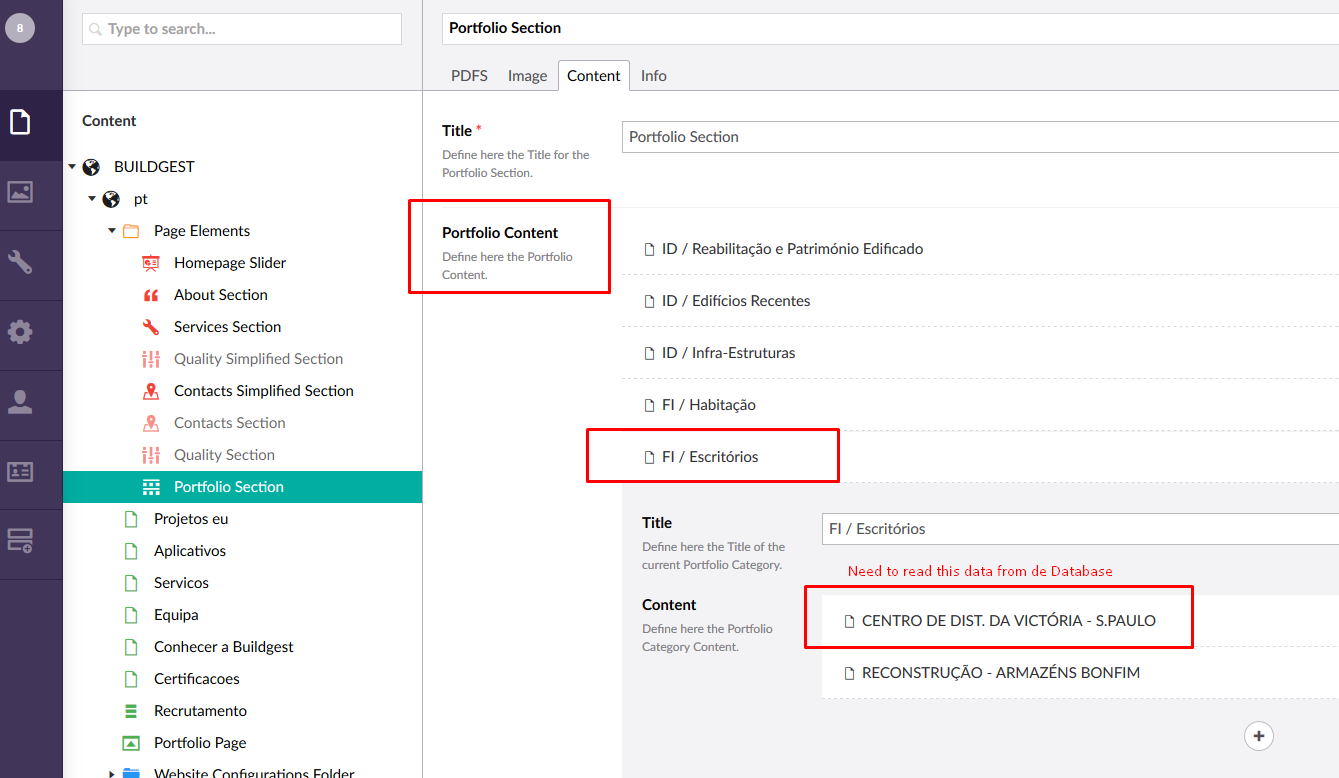This screenshot has width=1339, height=778.
Task: Switch to the Info tab
Action: (x=654, y=76)
